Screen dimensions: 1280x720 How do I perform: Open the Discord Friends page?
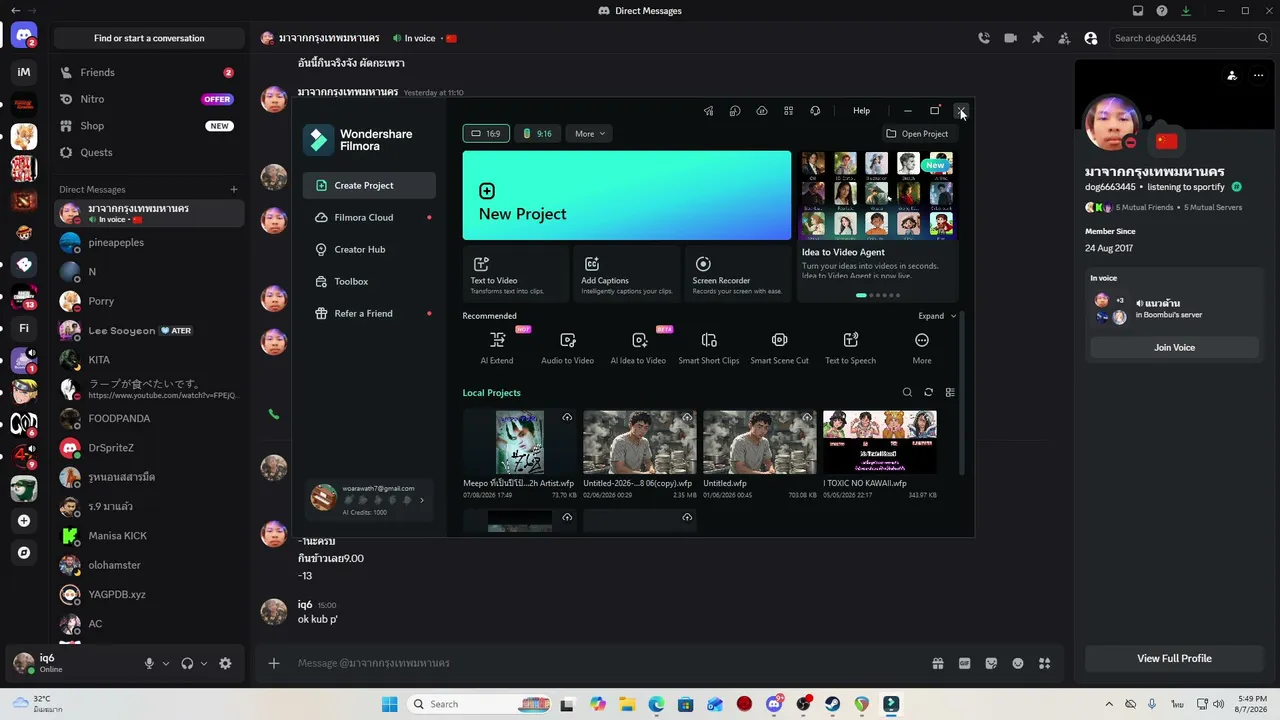(149, 73)
